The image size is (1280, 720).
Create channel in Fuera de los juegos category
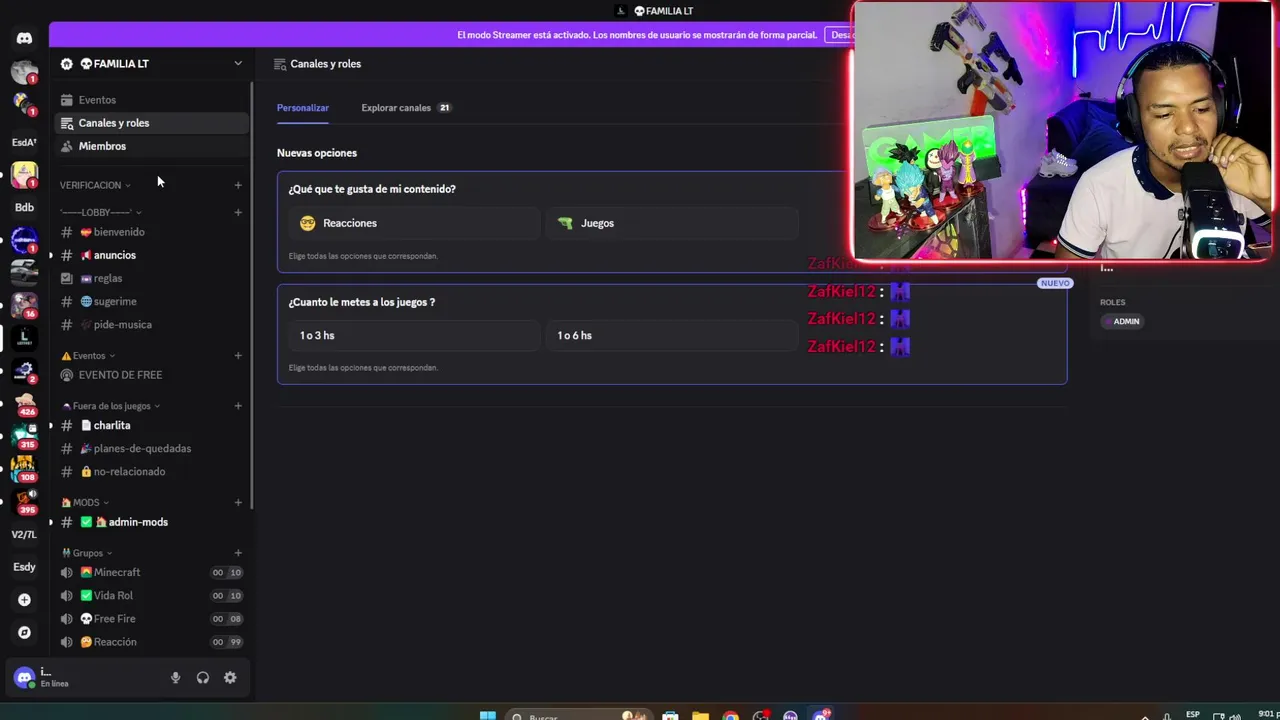(238, 406)
